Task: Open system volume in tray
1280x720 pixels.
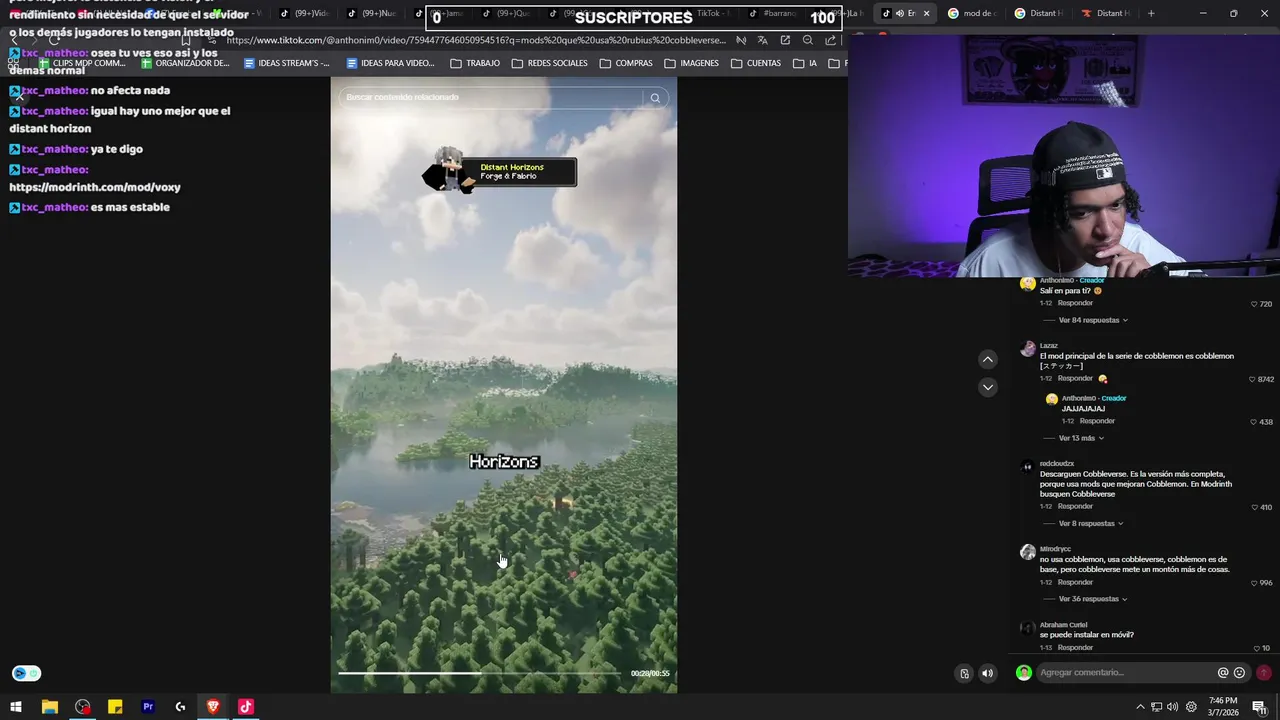Action: click(1172, 707)
